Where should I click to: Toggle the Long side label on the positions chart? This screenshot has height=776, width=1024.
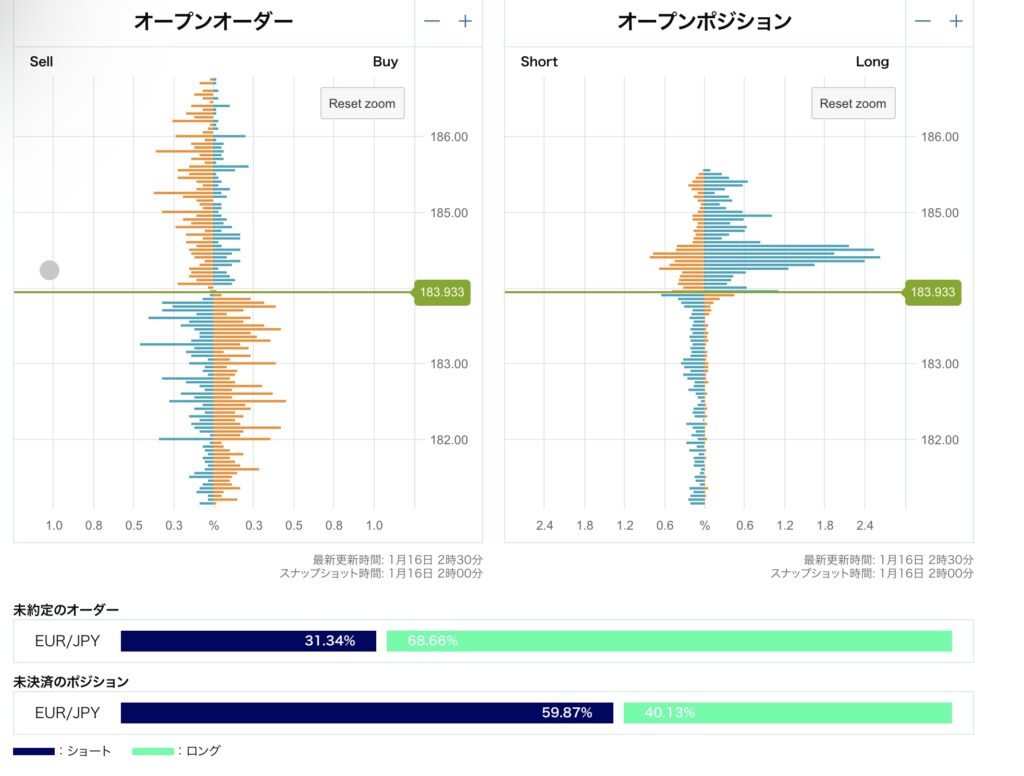pyautogui.click(x=872, y=61)
